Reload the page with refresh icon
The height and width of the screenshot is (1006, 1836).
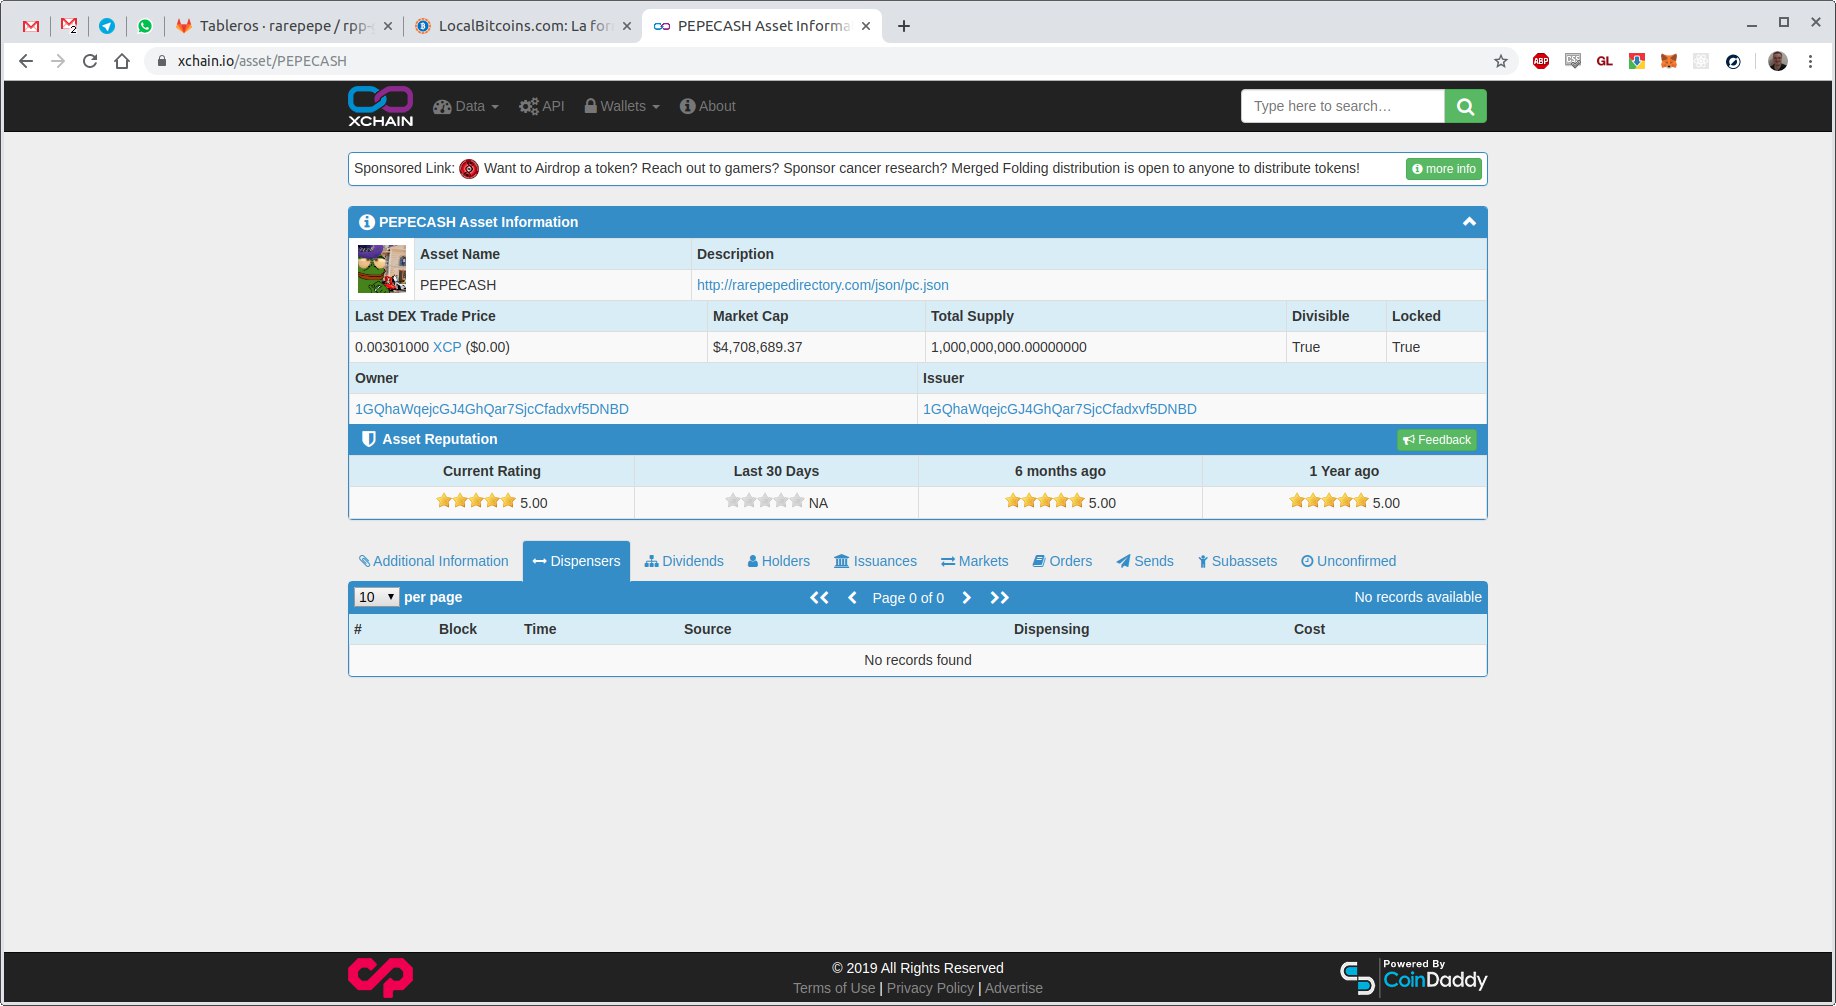(x=90, y=61)
